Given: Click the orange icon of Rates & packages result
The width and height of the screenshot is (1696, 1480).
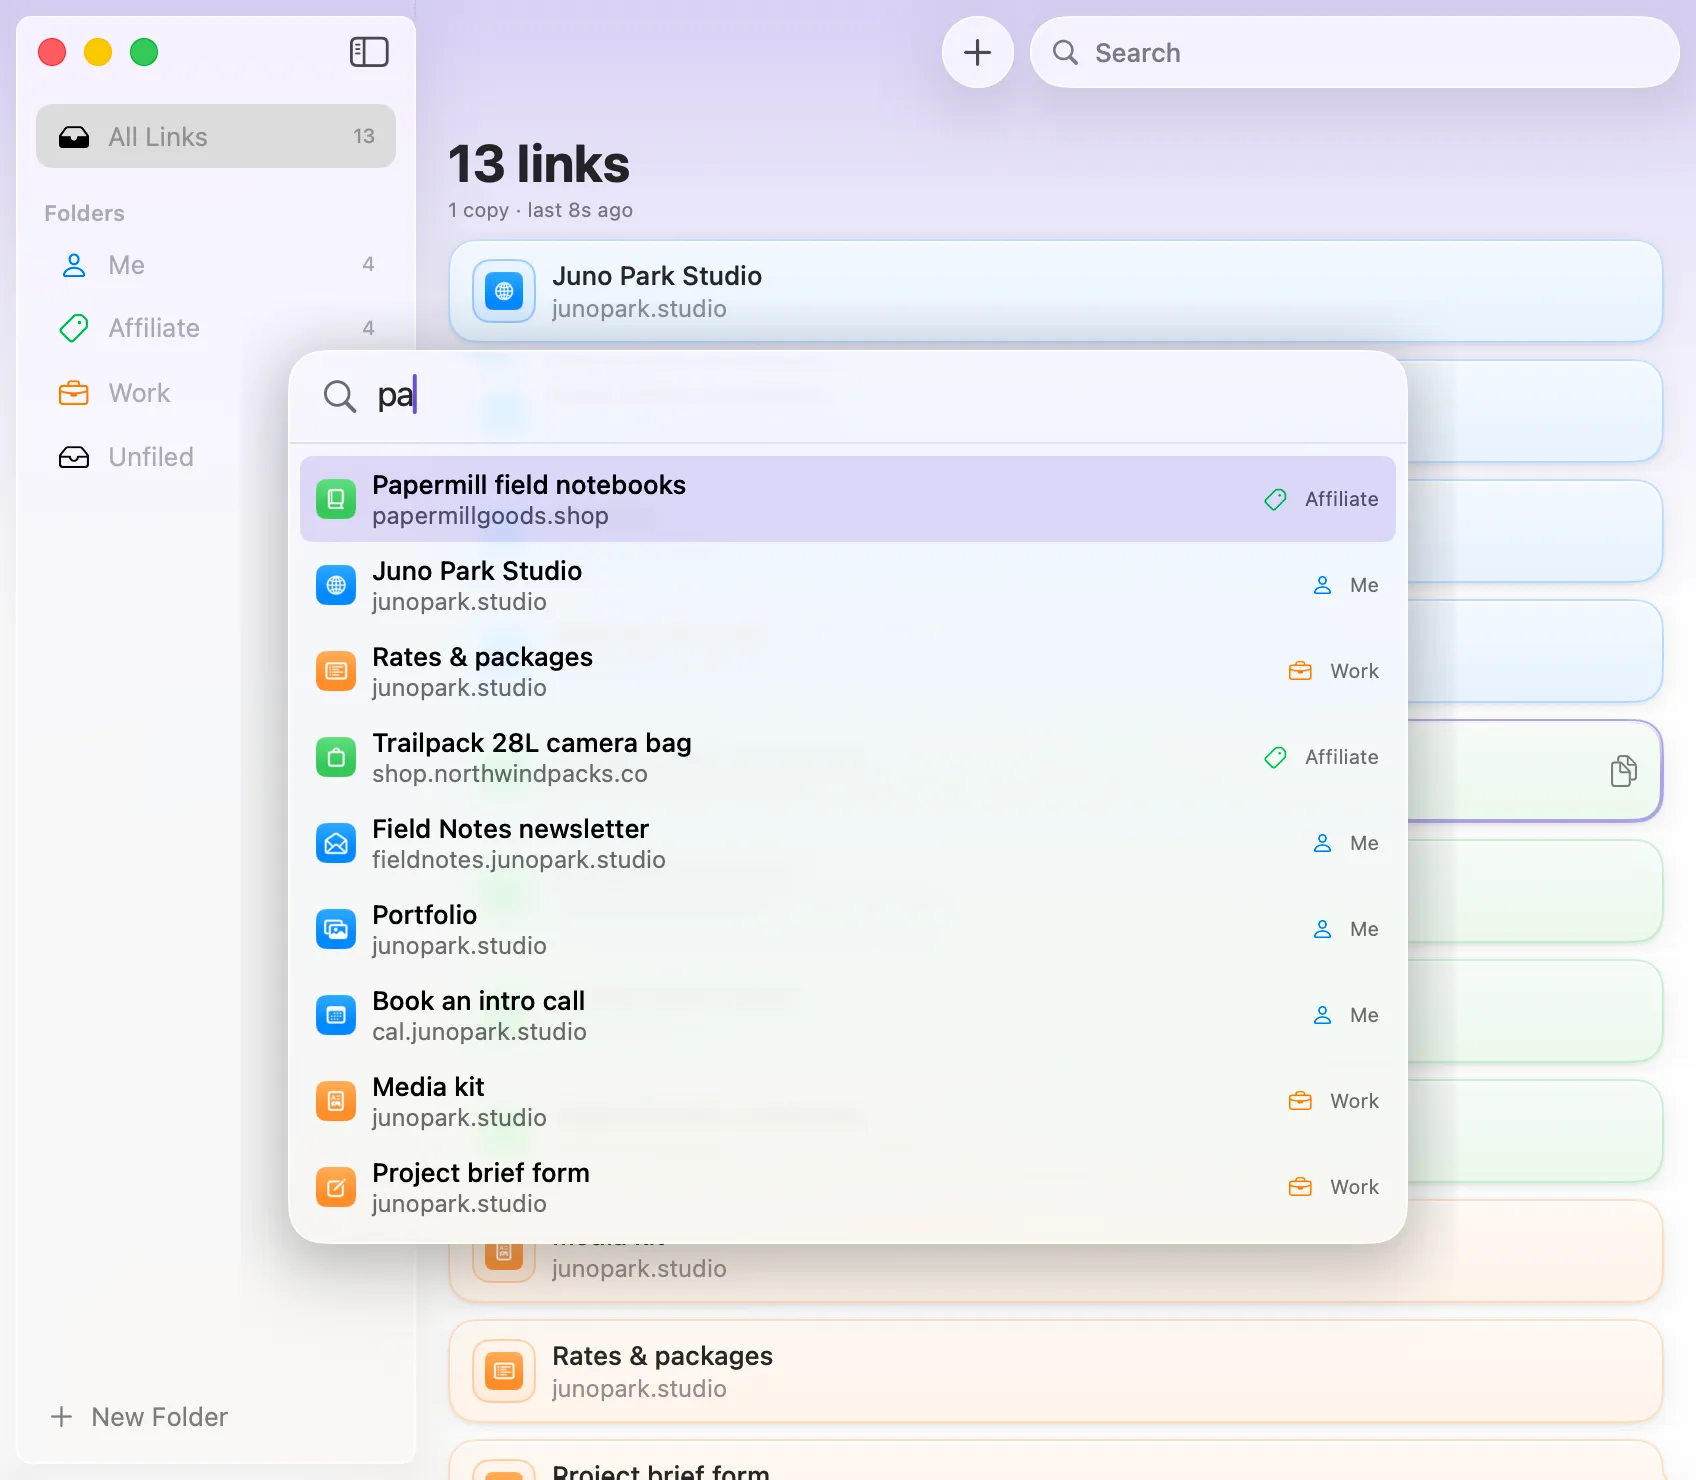Looking at the screenshot, I should coord(336,671).
